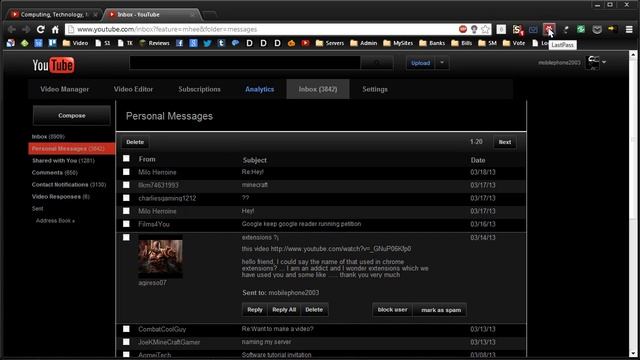Go to Next page of messages
640x360 pixels.
505,142
